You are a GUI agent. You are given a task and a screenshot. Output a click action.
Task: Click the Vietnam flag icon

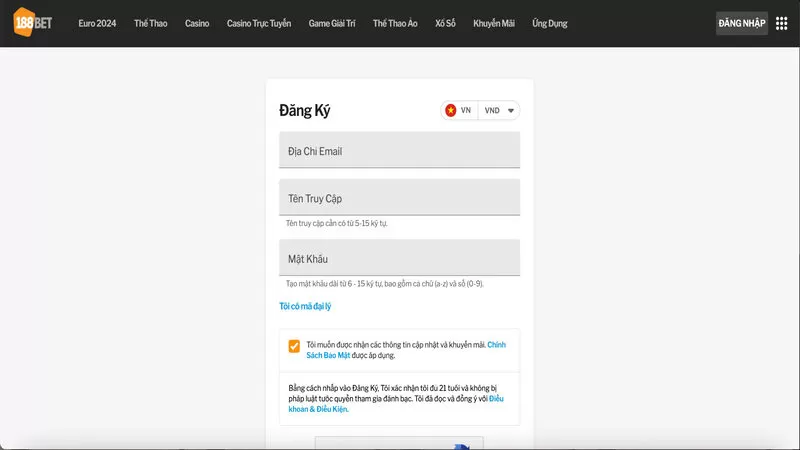451,111
